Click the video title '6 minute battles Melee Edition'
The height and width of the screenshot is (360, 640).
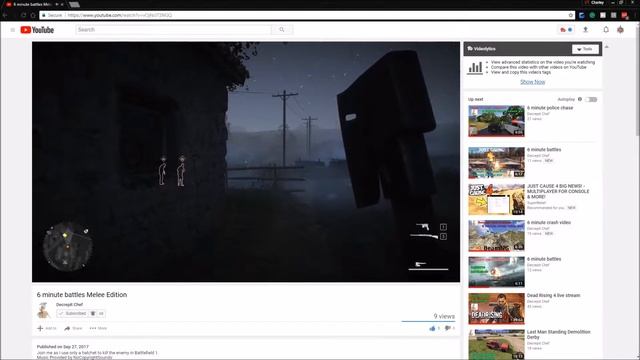(82, 295)
